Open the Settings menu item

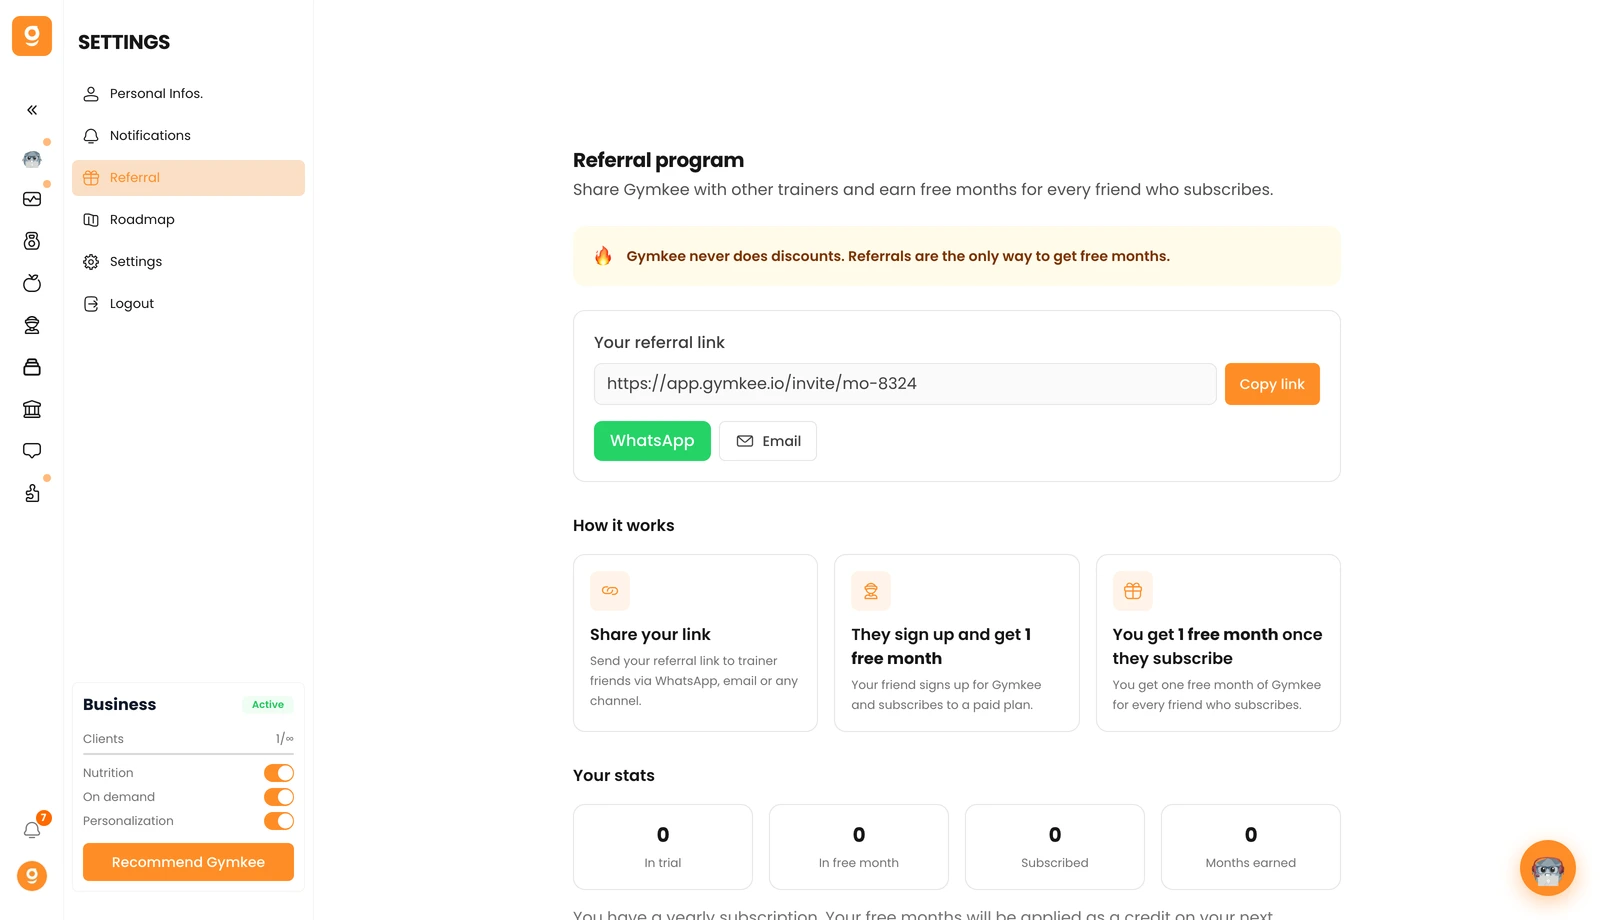tap(188, 262)
